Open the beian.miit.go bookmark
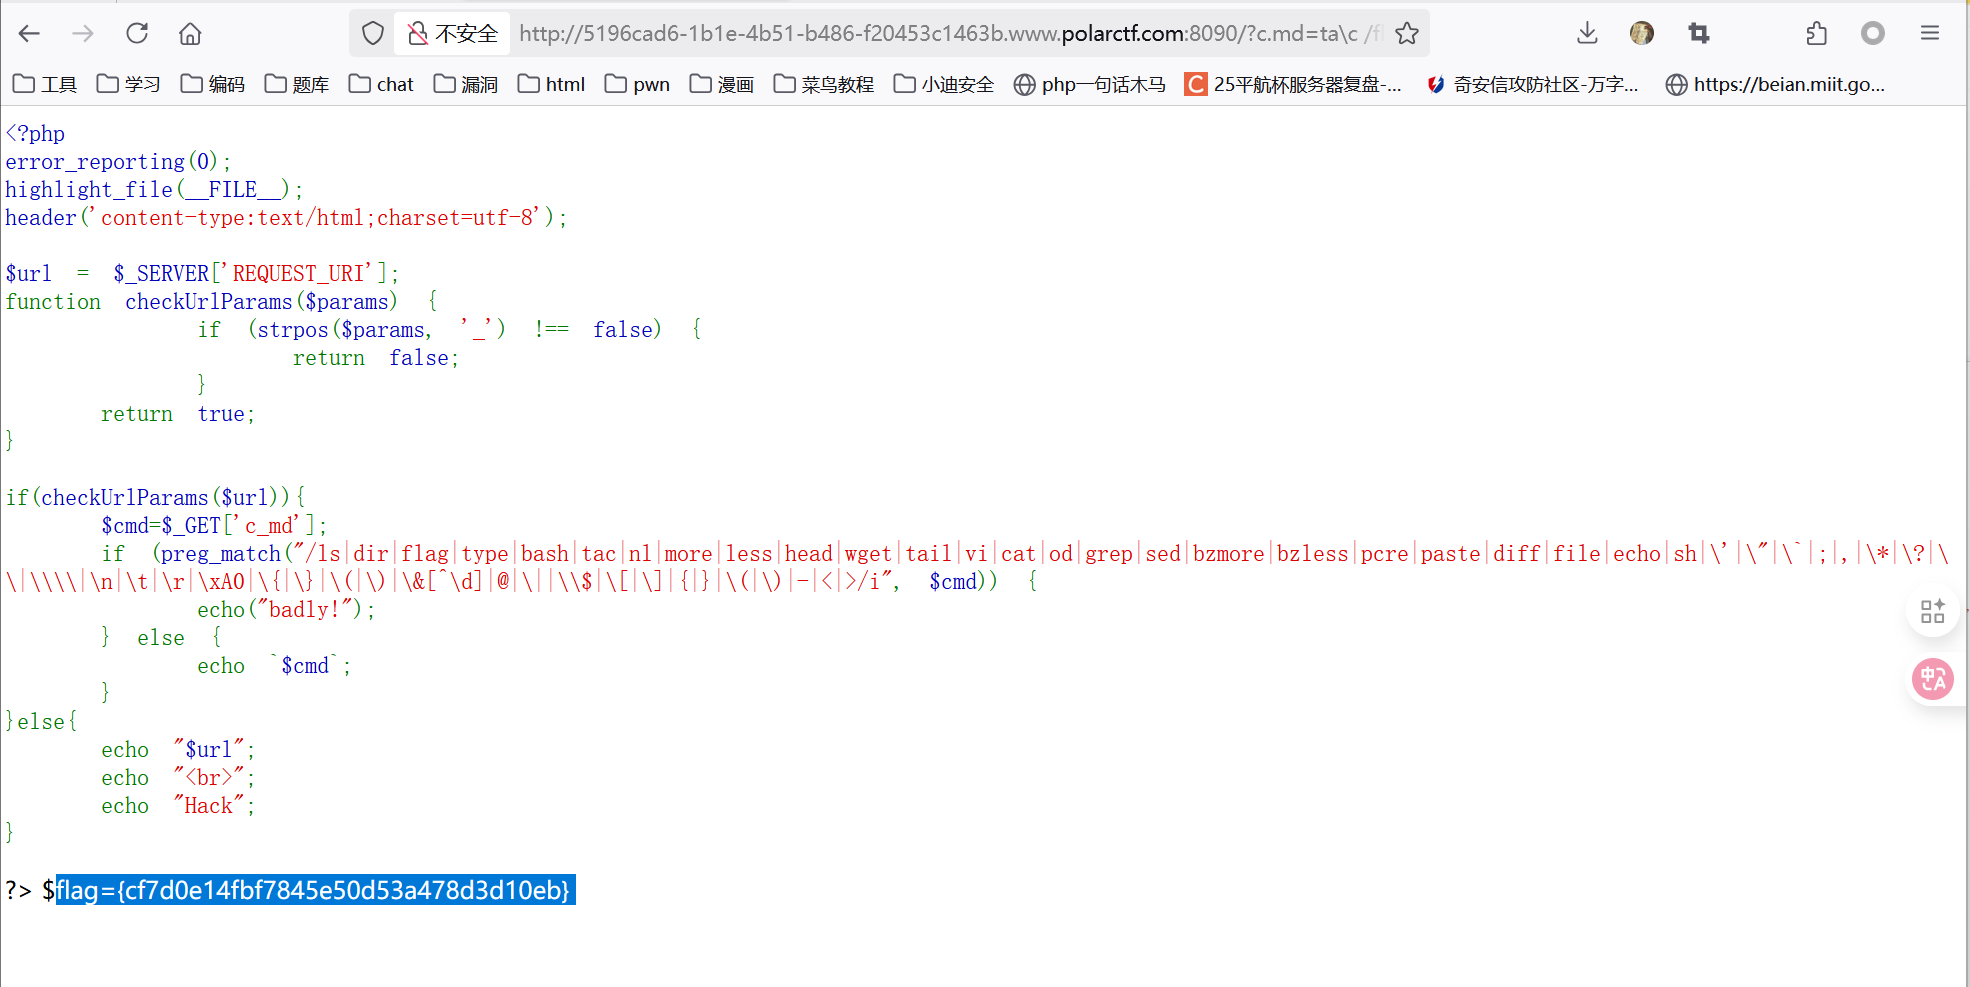Image resolution: width=1970 pixels, height=987 pixels. click(x=1775, y=85)
